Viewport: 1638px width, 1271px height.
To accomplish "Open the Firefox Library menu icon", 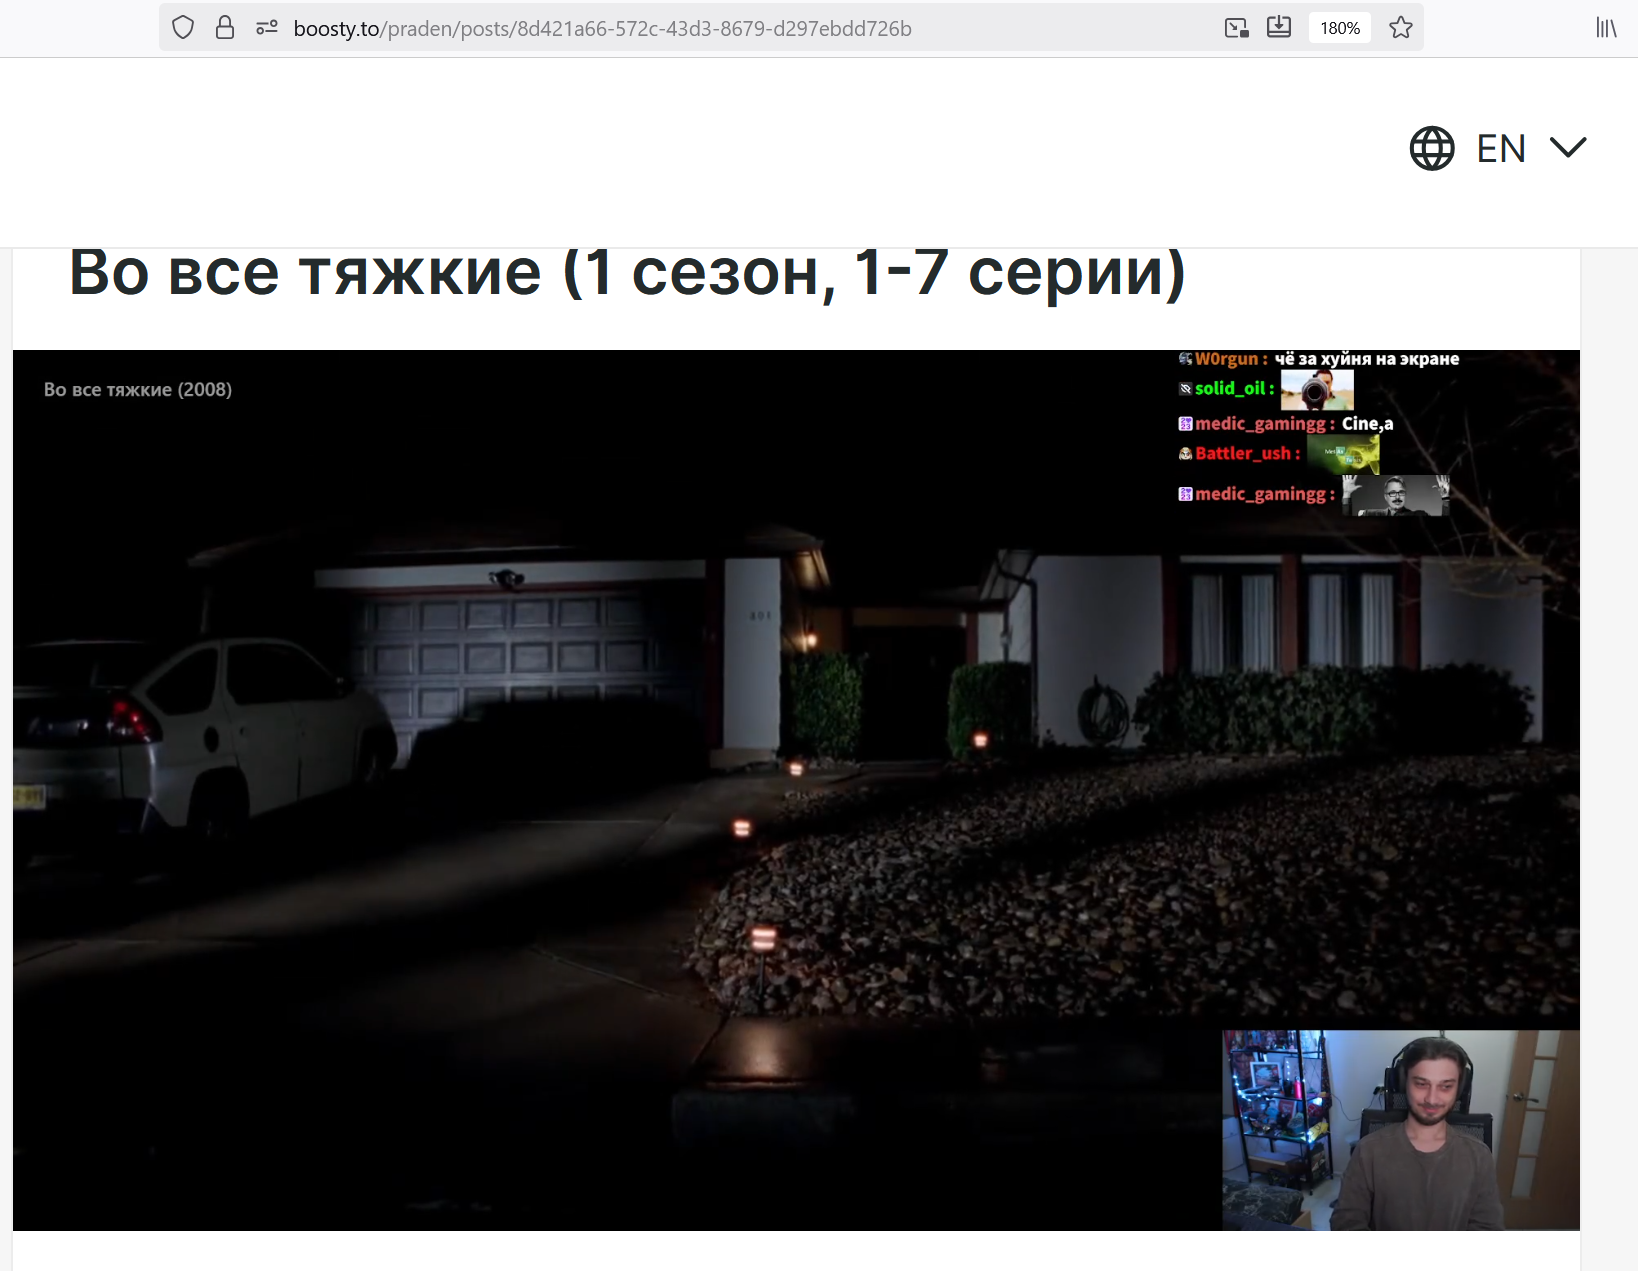I will [x=1606, y=28].
